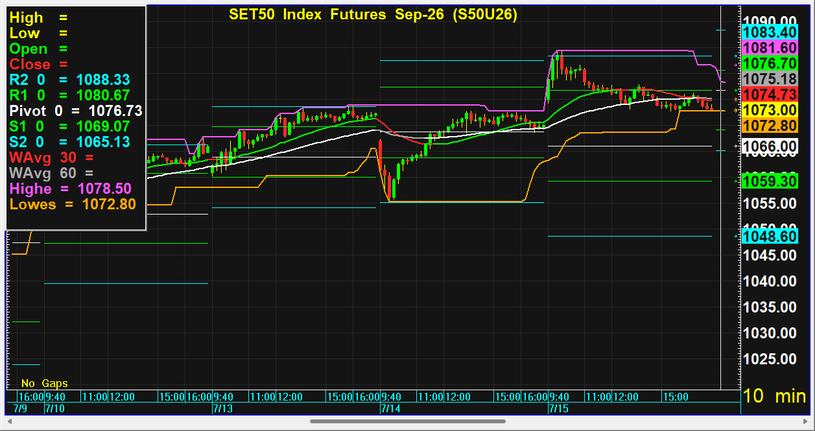Click the Low legend row
This screenshot has width=815, height=431.
point(39,33)
